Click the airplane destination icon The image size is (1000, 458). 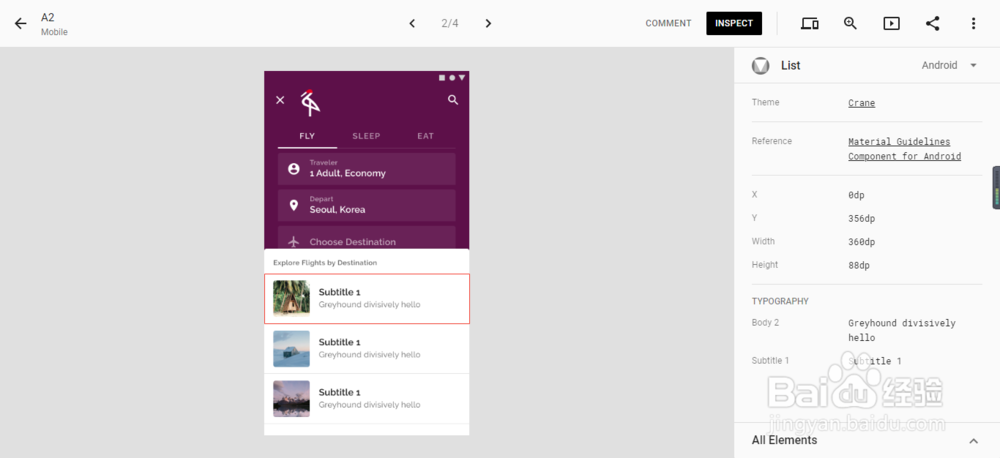(293, 242)
